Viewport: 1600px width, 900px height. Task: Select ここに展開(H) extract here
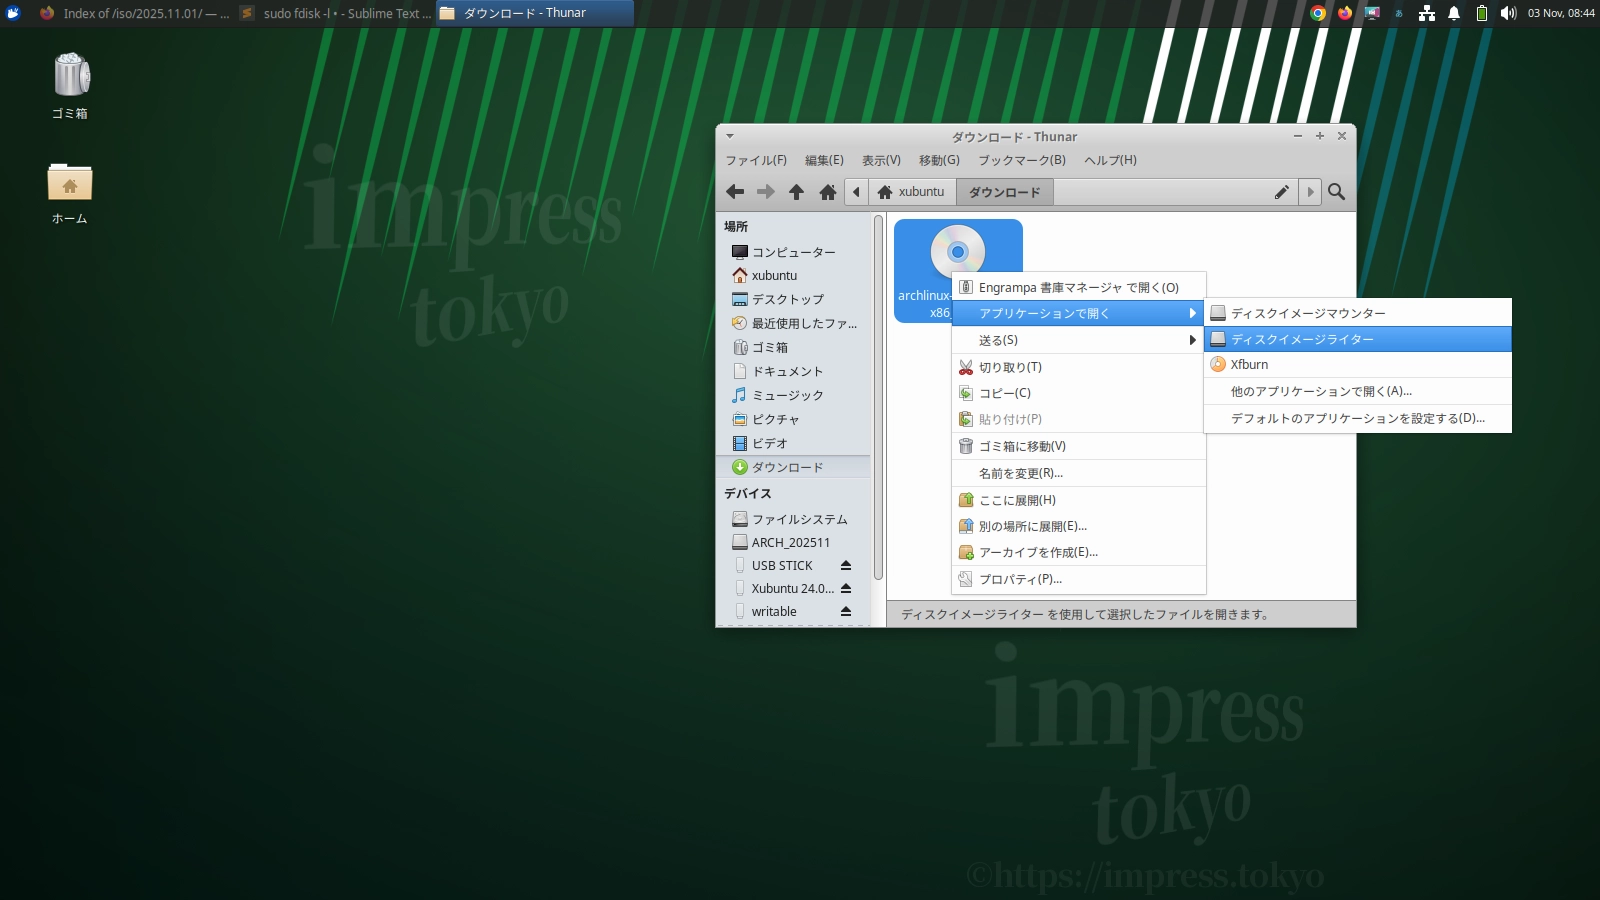coord(1078,500)
